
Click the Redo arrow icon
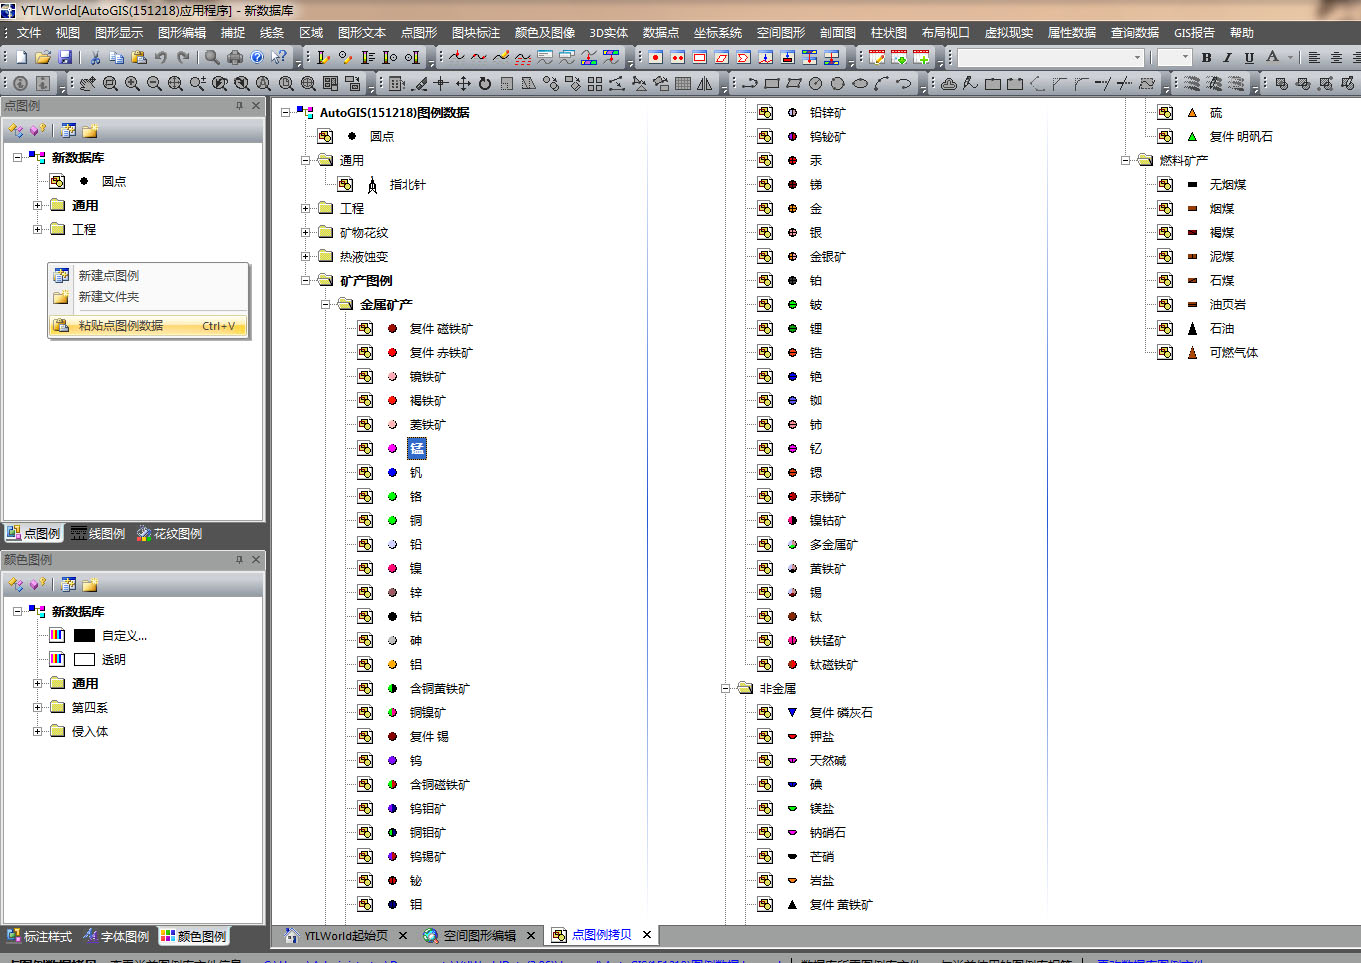(183, 58)
